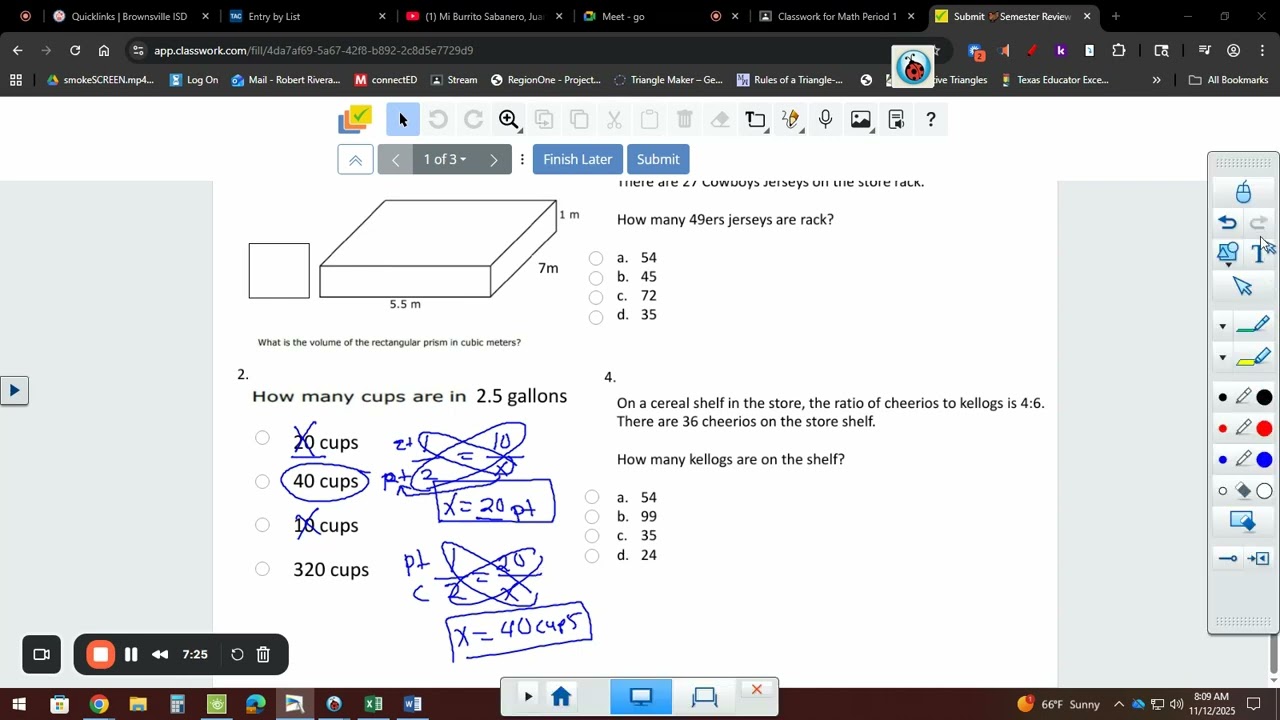The width and height of the screenshot is (1280, 720).
Task: Pick the black pen color
Action: [x=1264, y=398]
